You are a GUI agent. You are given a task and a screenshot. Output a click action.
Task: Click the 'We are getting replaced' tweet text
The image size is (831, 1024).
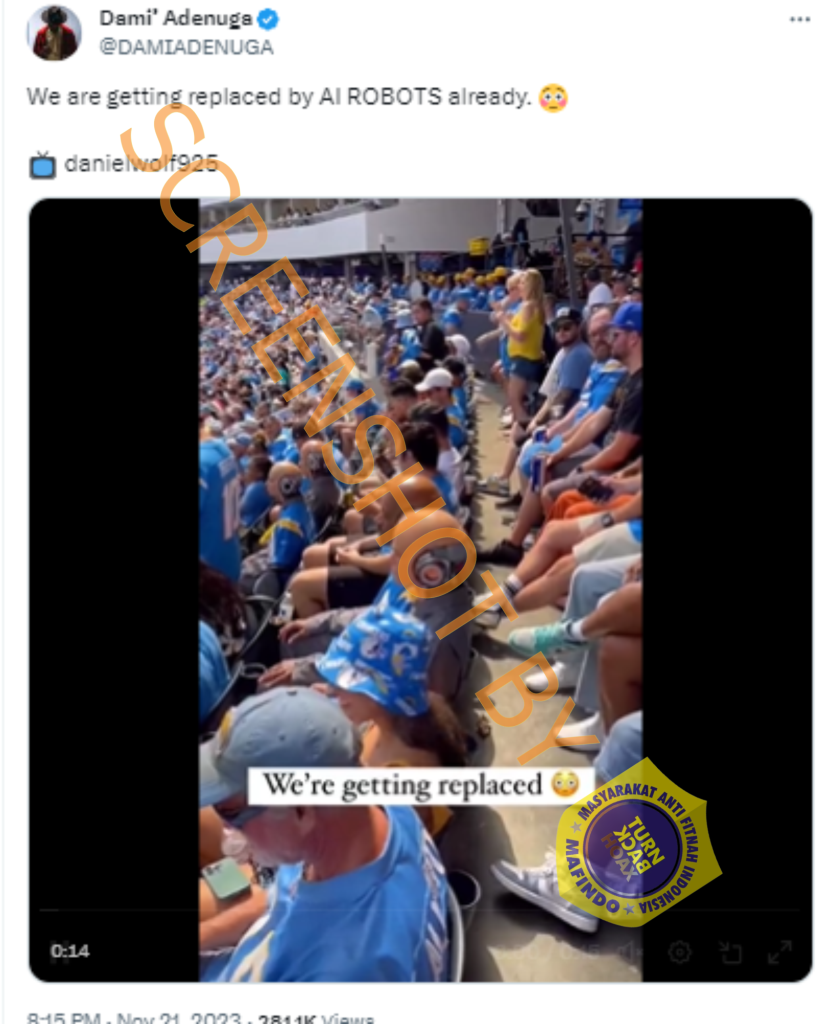(x=279, y=97)
